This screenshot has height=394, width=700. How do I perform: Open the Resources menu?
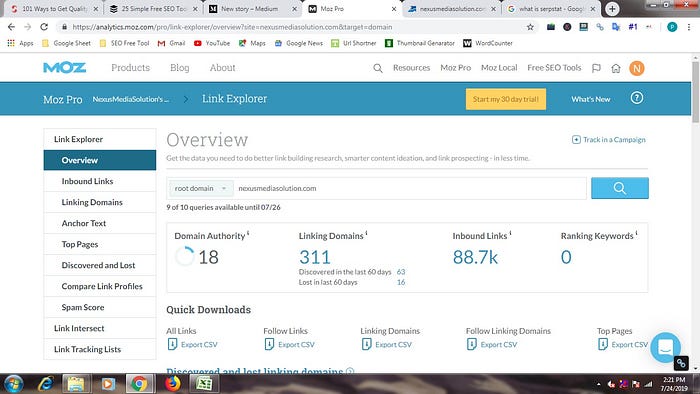[411, 68]
